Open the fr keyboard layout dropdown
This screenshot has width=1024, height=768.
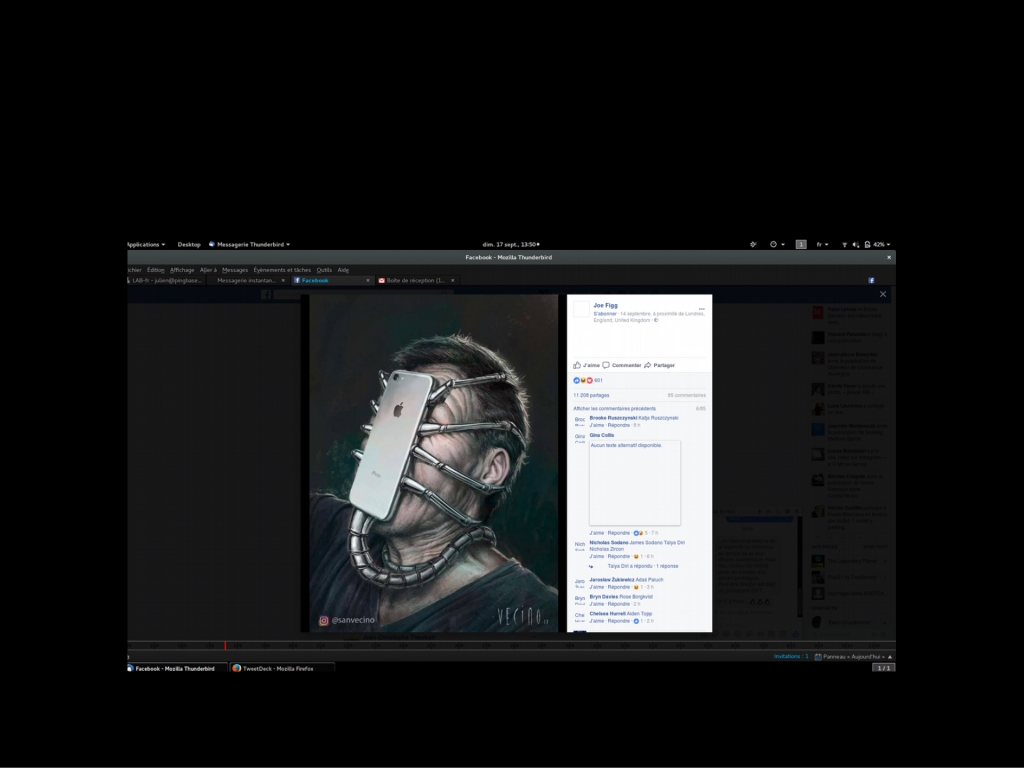click(x=822, y=244)
